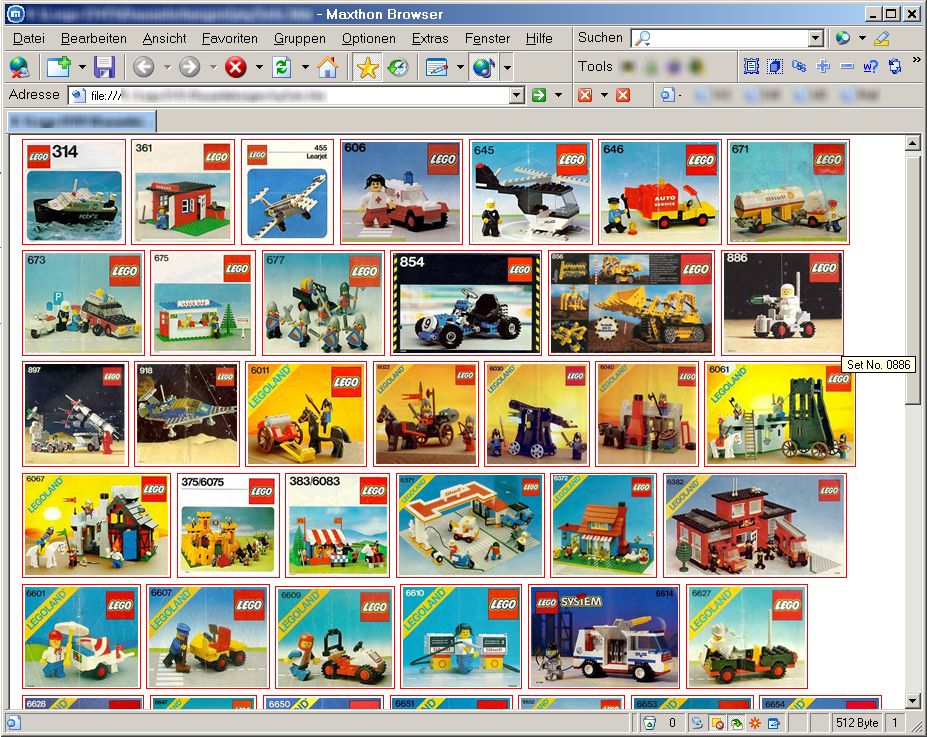This screenshot has width=927, height=737.
Task: Click the Tools toolbar label
Action: tap(595, 66)
